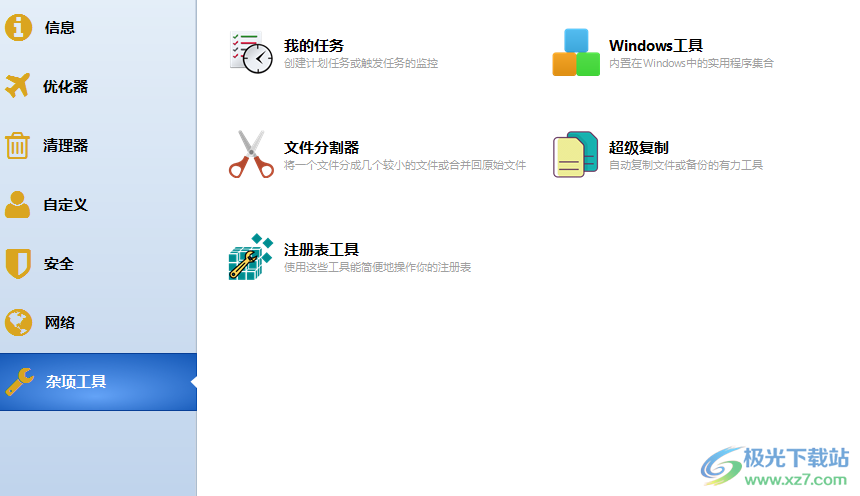This screenshot has width=860, height=496.
Task: Click description 将一个文件分成几个较小的文件或合并回原始文件
Action: pos(405,165)
